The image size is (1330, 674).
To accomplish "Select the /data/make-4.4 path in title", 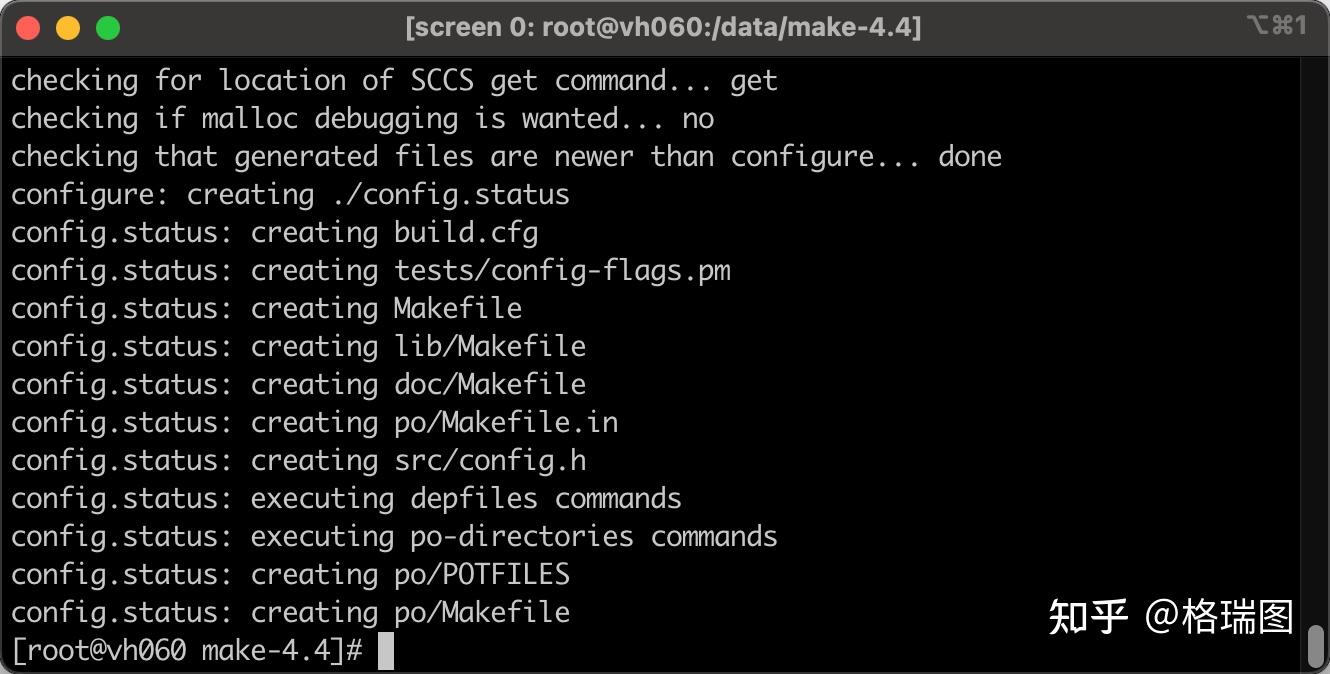I will (790, 27).
